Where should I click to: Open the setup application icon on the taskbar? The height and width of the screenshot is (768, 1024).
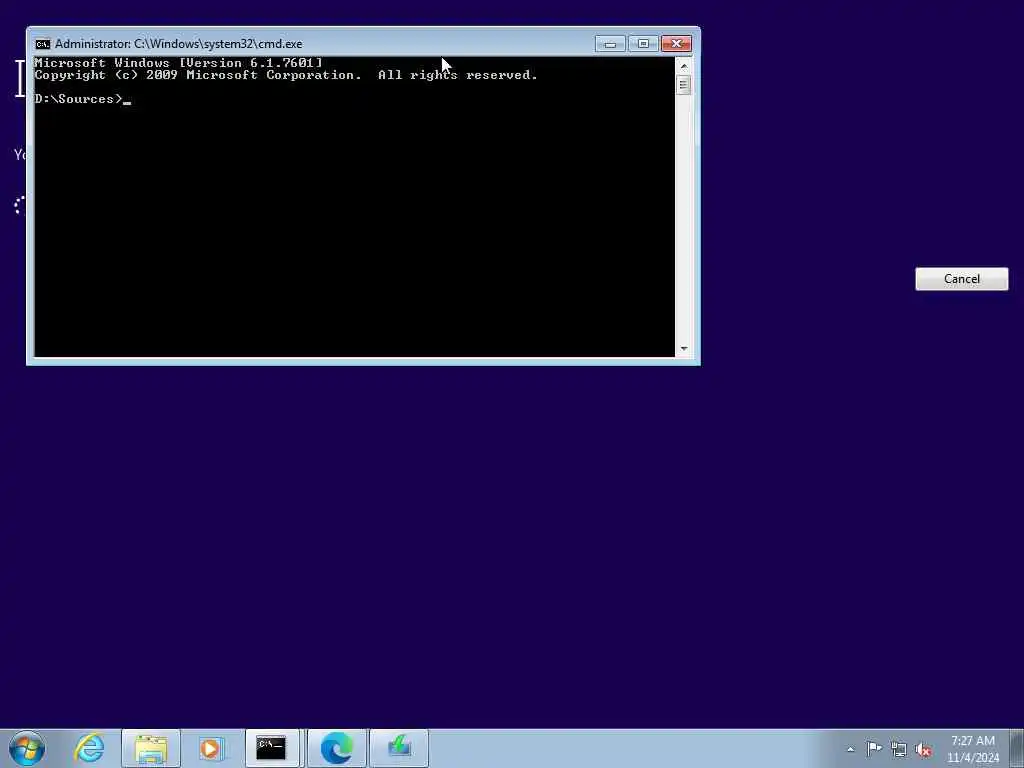[x=399, y=748]
